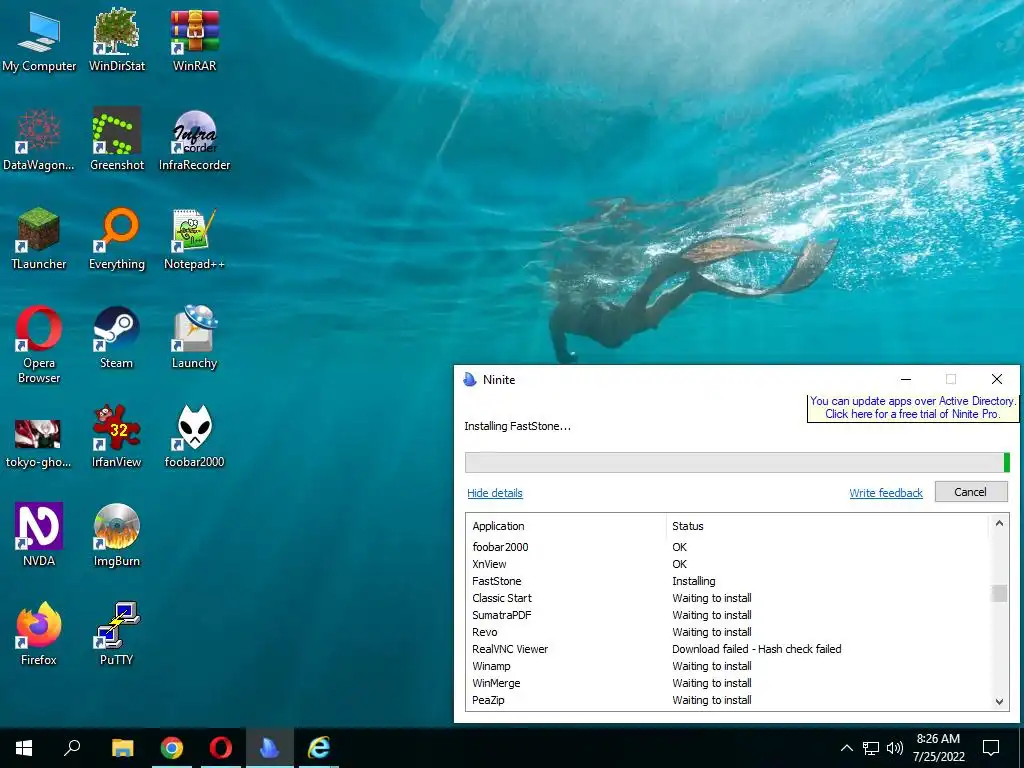Open My Computer desktop icon
1024x768 pixels.
pyautogui.click(x=39, y=42)
